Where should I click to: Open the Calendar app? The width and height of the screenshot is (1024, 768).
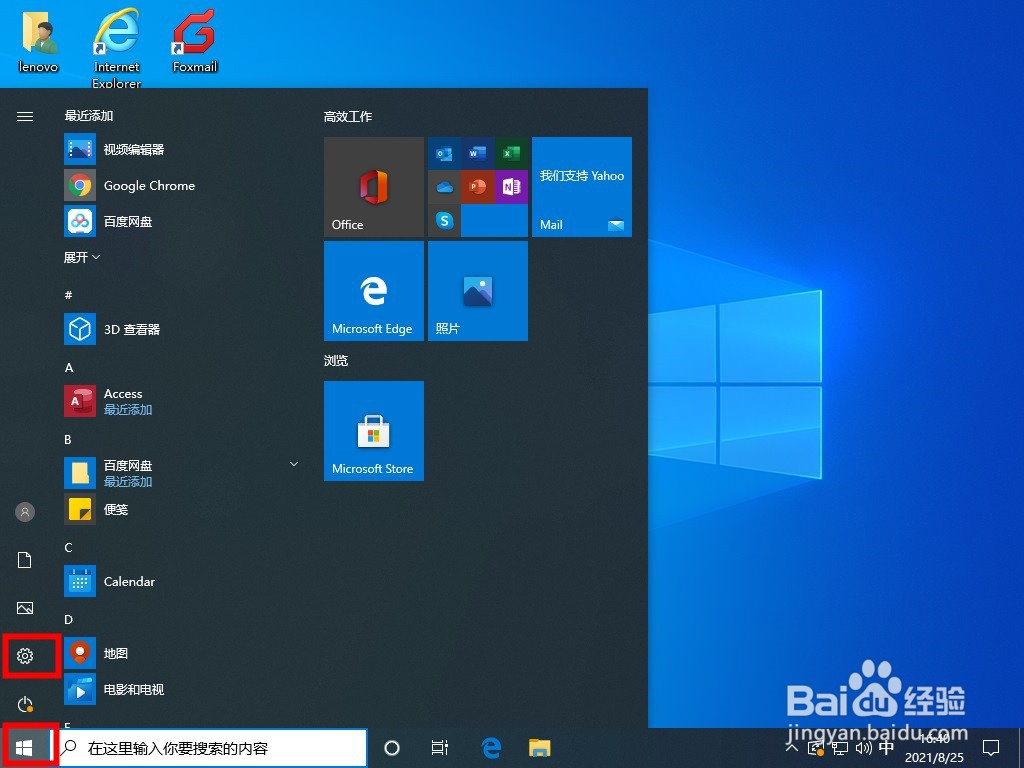[x=180, y=581]
